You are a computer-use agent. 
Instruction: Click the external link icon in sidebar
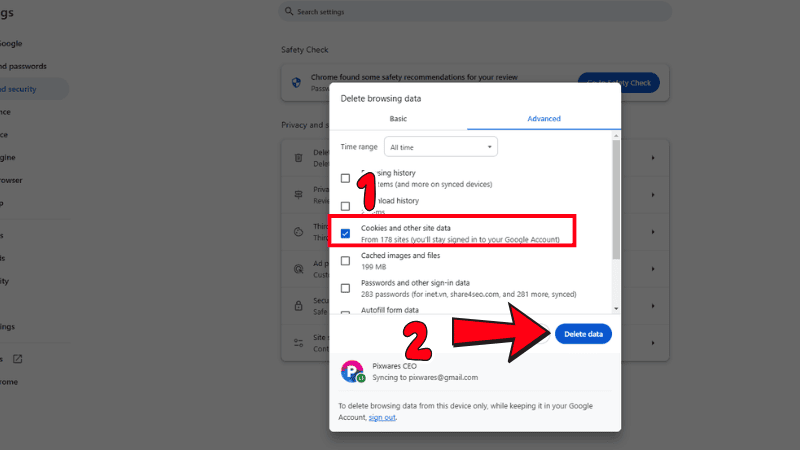click(x=17, y=359)
